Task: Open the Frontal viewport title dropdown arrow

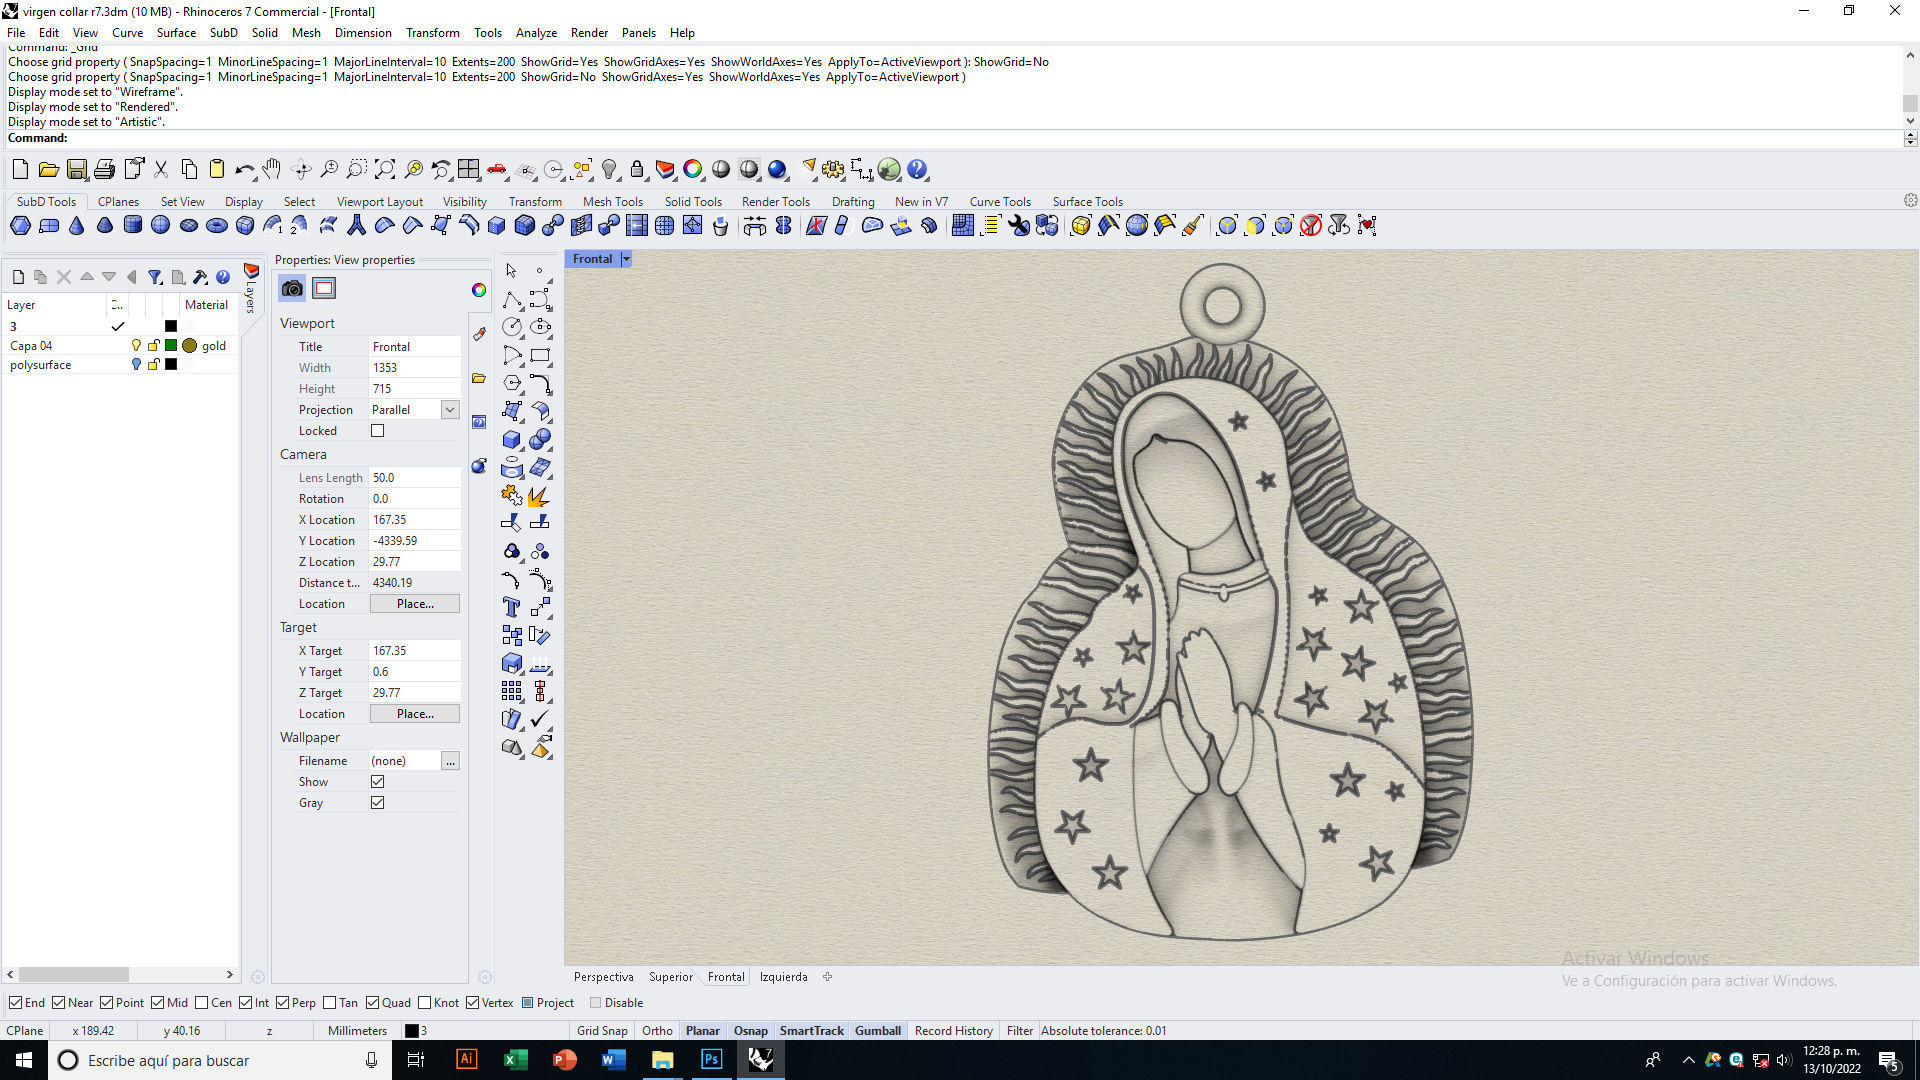Action: pyautogui.click(x=626, y=259)
